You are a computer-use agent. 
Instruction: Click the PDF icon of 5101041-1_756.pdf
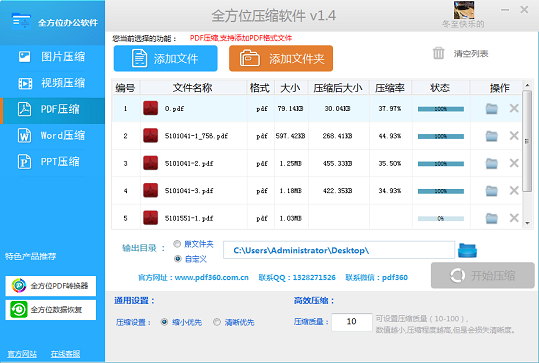click(x=151, y=135)
